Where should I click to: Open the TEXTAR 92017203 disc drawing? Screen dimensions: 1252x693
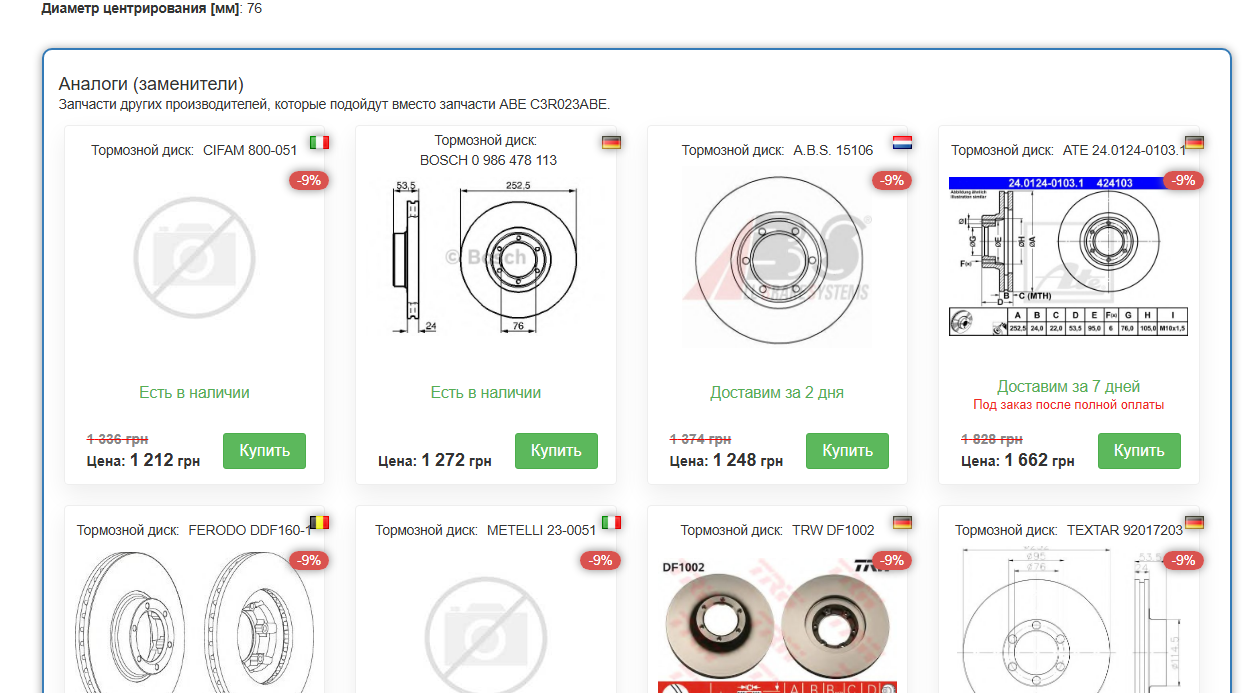(1068, 620)
